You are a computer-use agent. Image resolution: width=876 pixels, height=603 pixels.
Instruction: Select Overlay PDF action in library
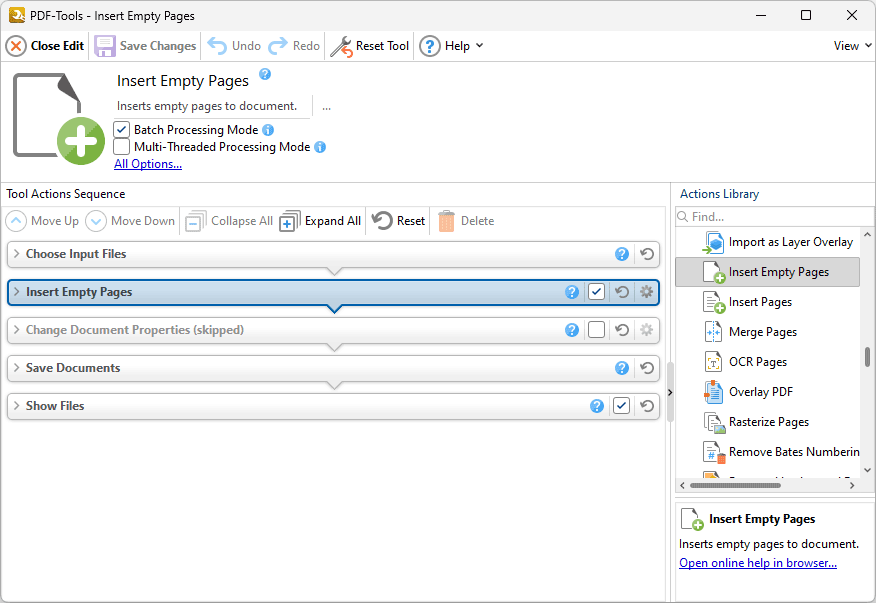click(748, 392)
